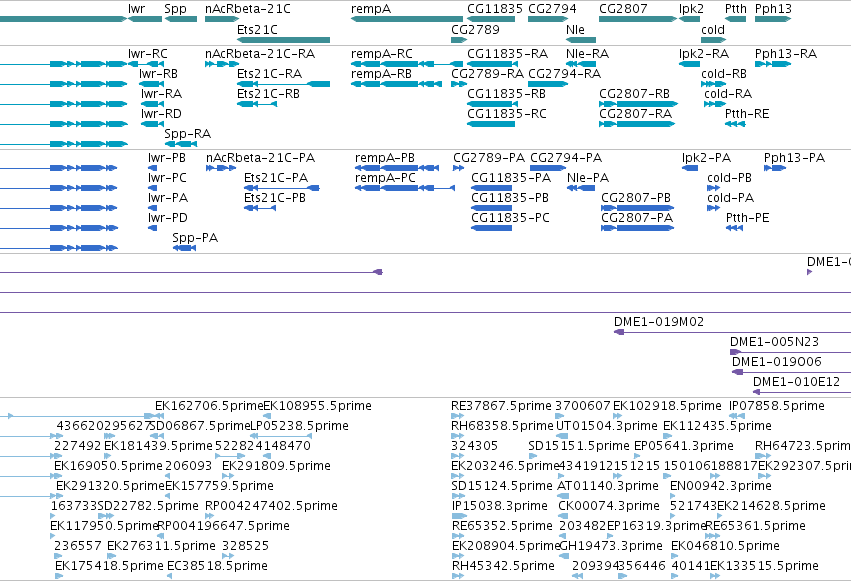Select the rempA-RB transcript
Image resolution: width=851 pixels, height=581 pixels.
click(x=396, y=84)
